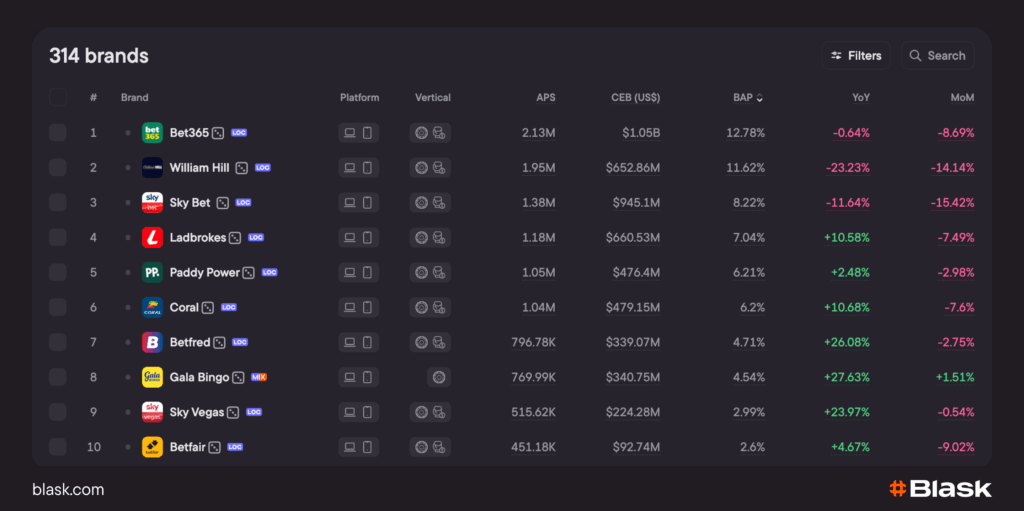Click the casino chip vertical icon for Gala Bingo
Viewport: 1024px width, 511px height.
pos(438,377)
